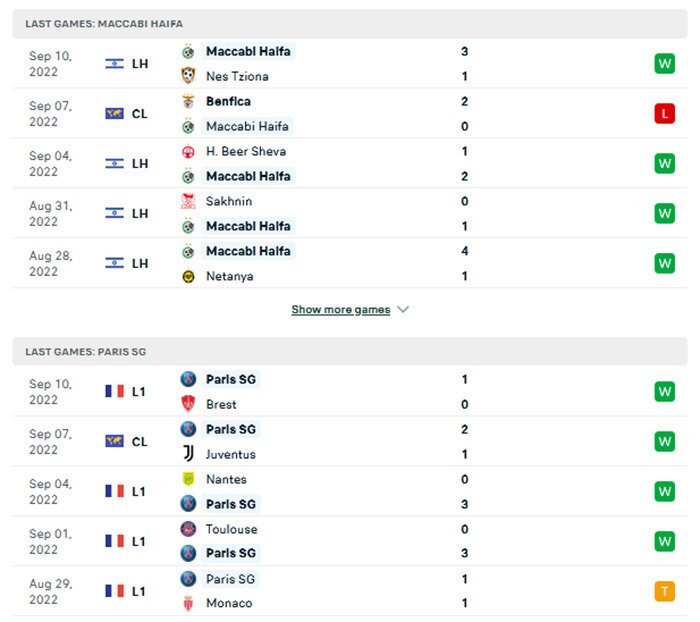Click the Benfica club crest icon
Viewport: 700px width, 622px height.
(188, 102)
